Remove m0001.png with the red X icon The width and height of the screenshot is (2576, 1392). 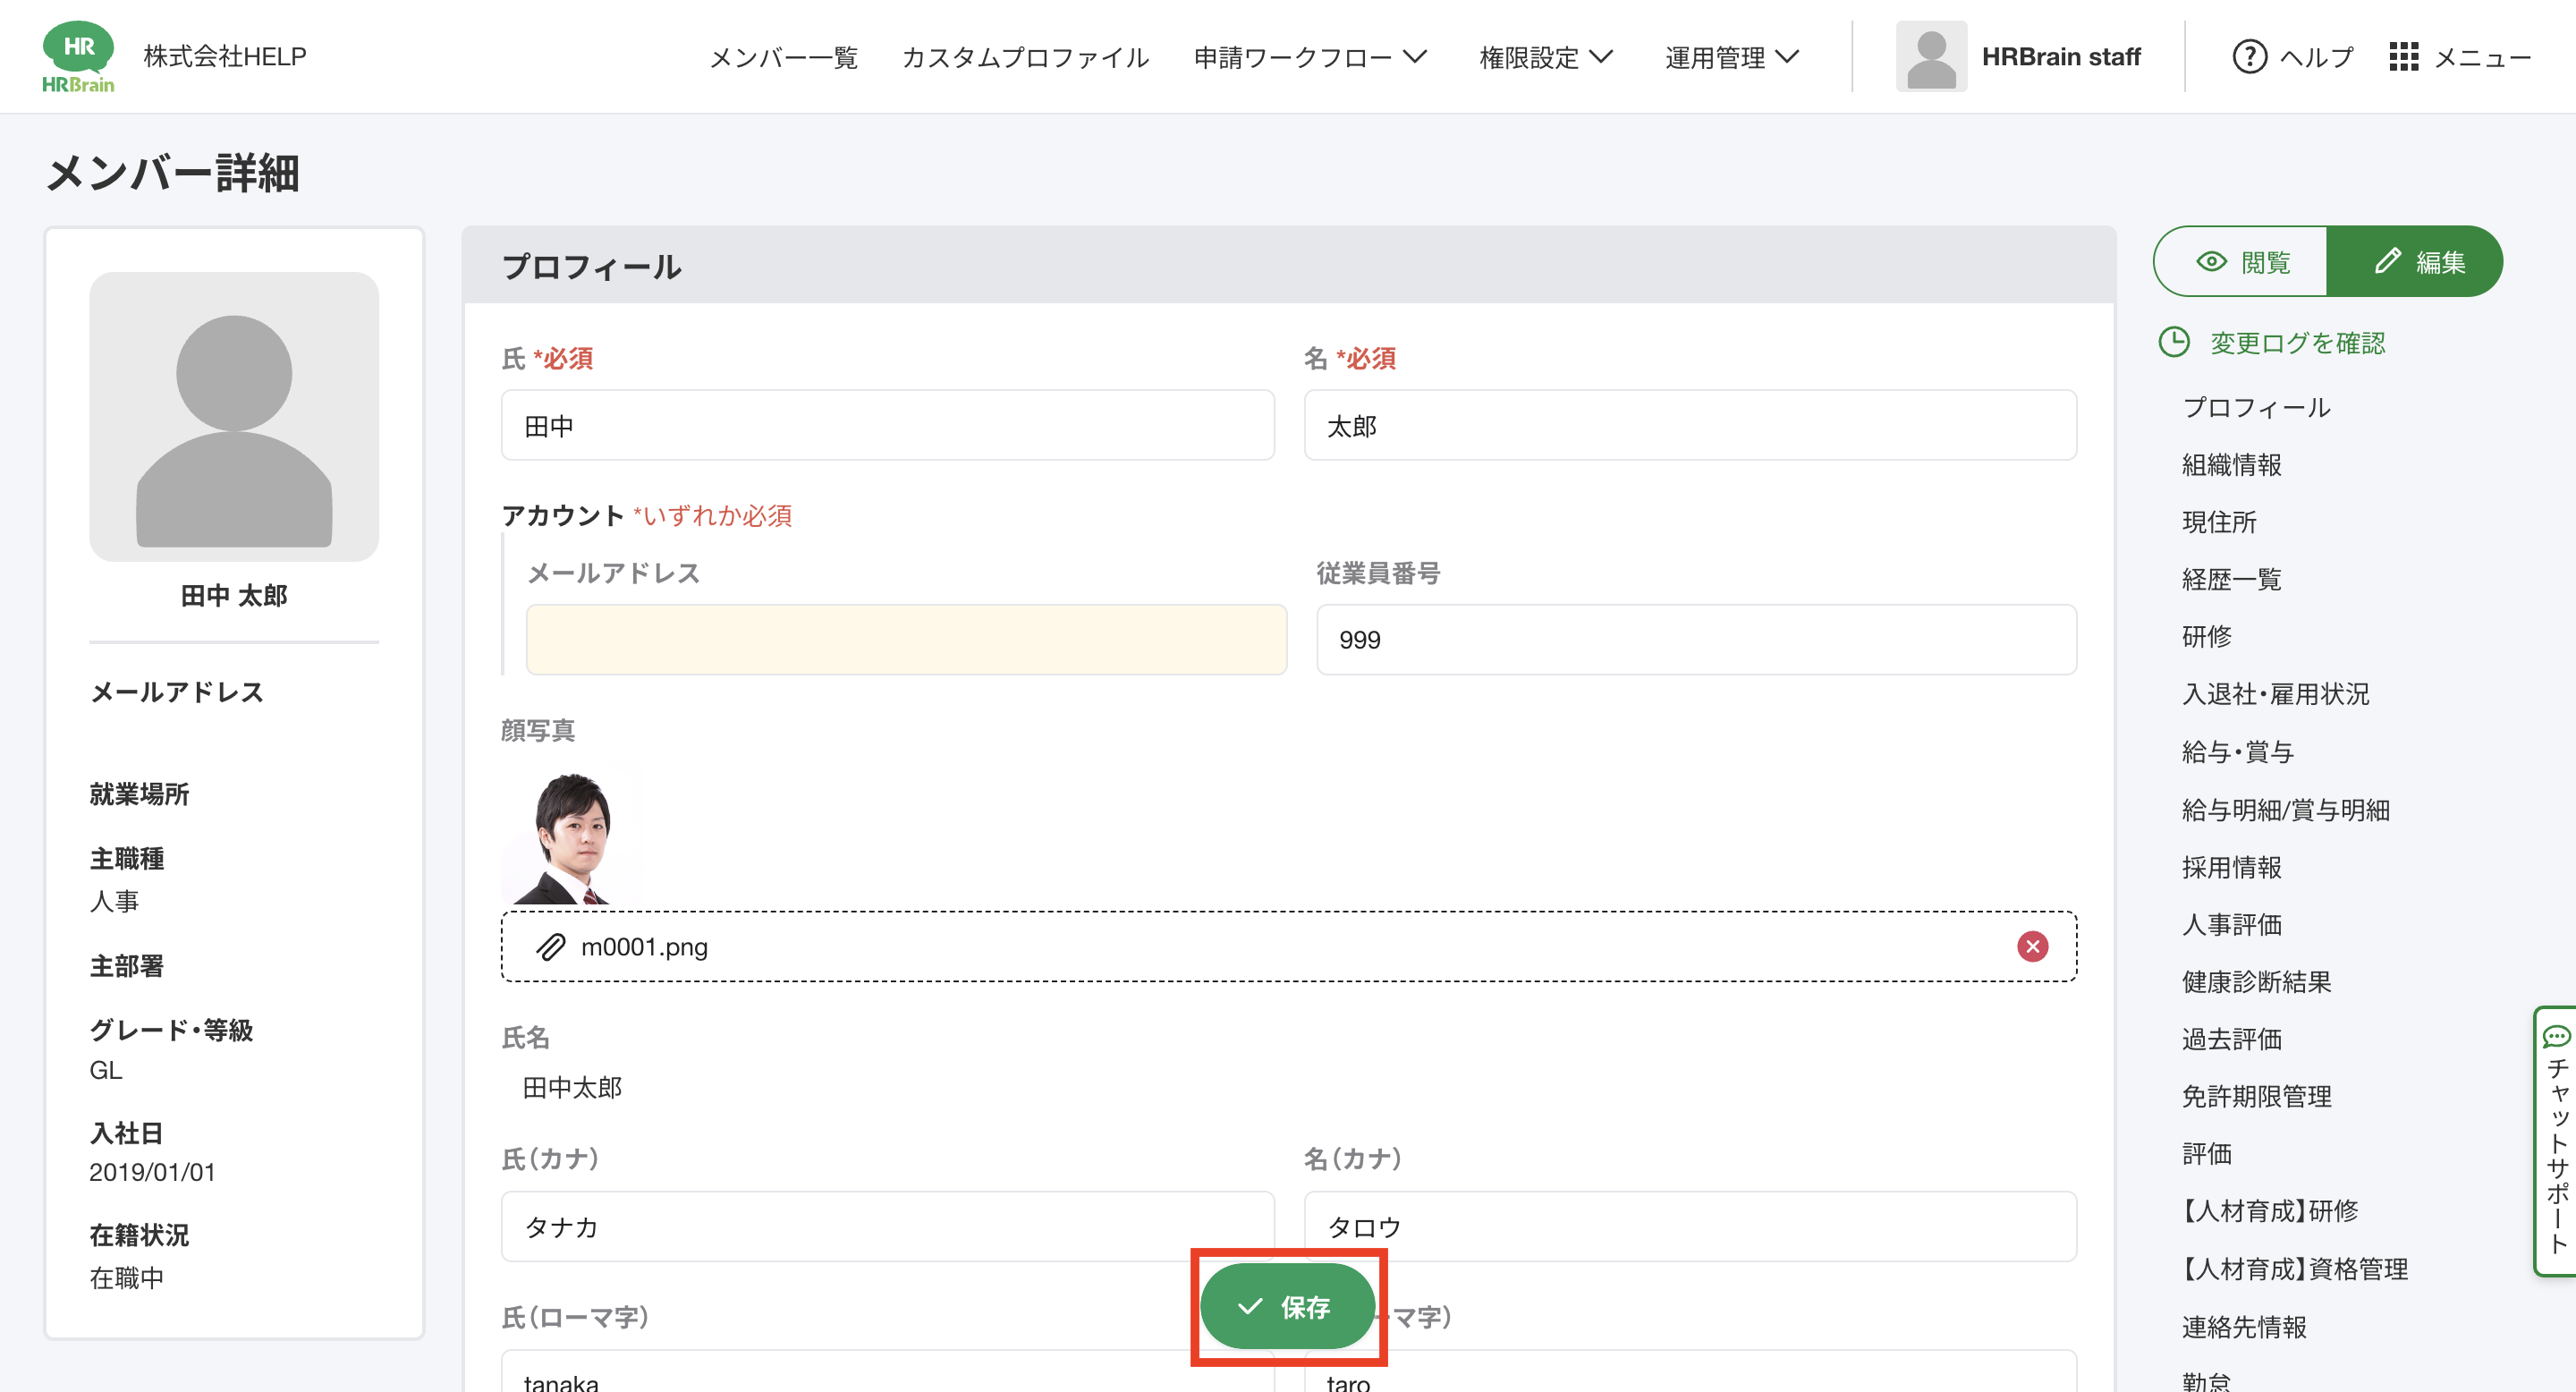click(x=2031, y=946)
